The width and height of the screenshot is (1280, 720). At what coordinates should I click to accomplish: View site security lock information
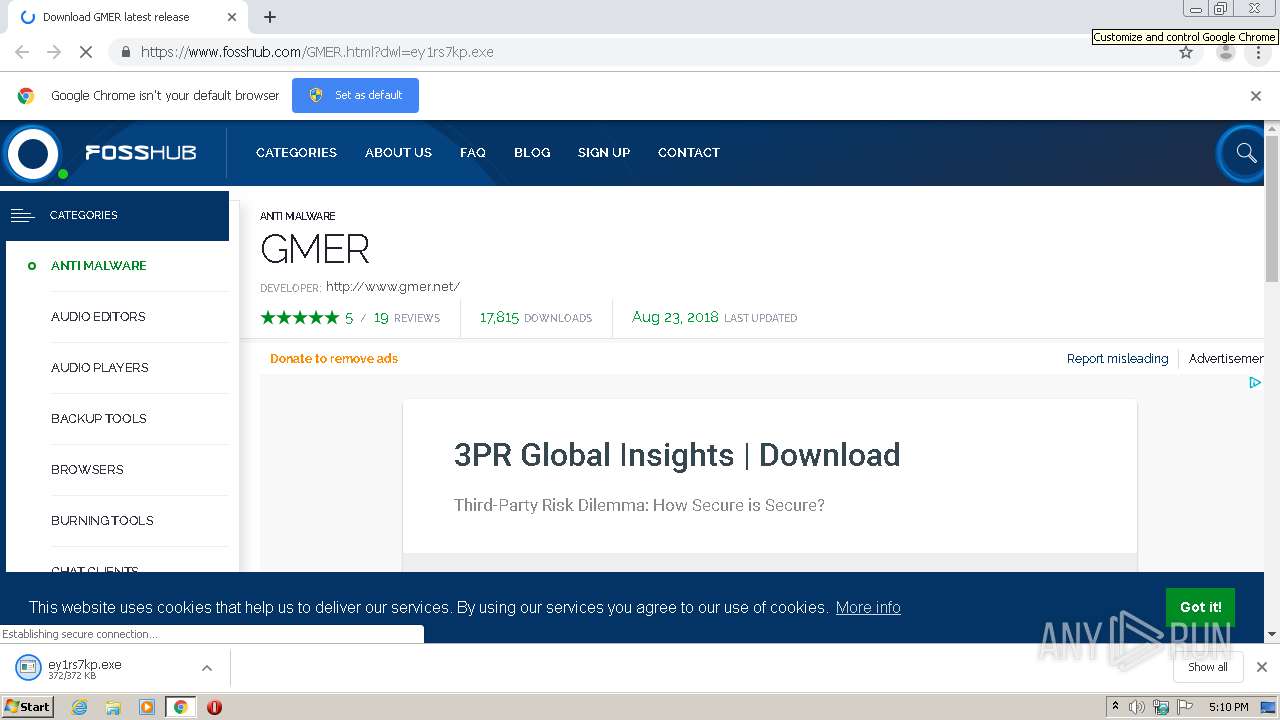(x=126, y=52)
